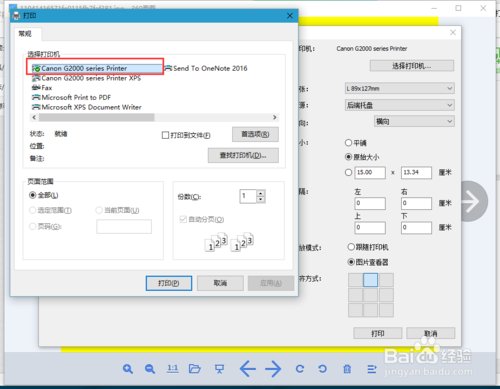Click top margin field under 上
This screenshot has height=389, width=500.
tap(370, 228)
